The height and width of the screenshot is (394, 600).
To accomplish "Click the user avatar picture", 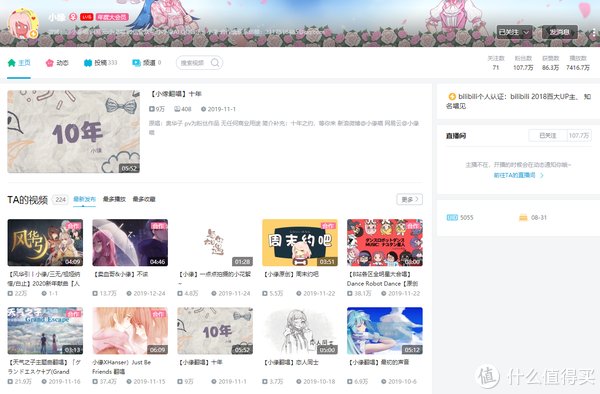I will click(23, 24).
